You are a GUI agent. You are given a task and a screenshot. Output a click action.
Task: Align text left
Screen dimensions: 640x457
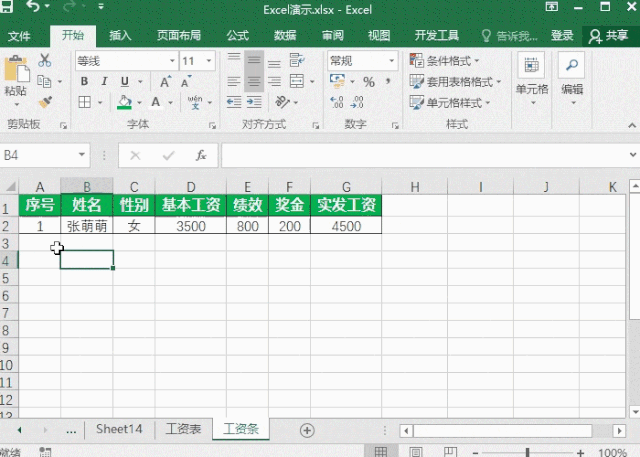point(234,82)
